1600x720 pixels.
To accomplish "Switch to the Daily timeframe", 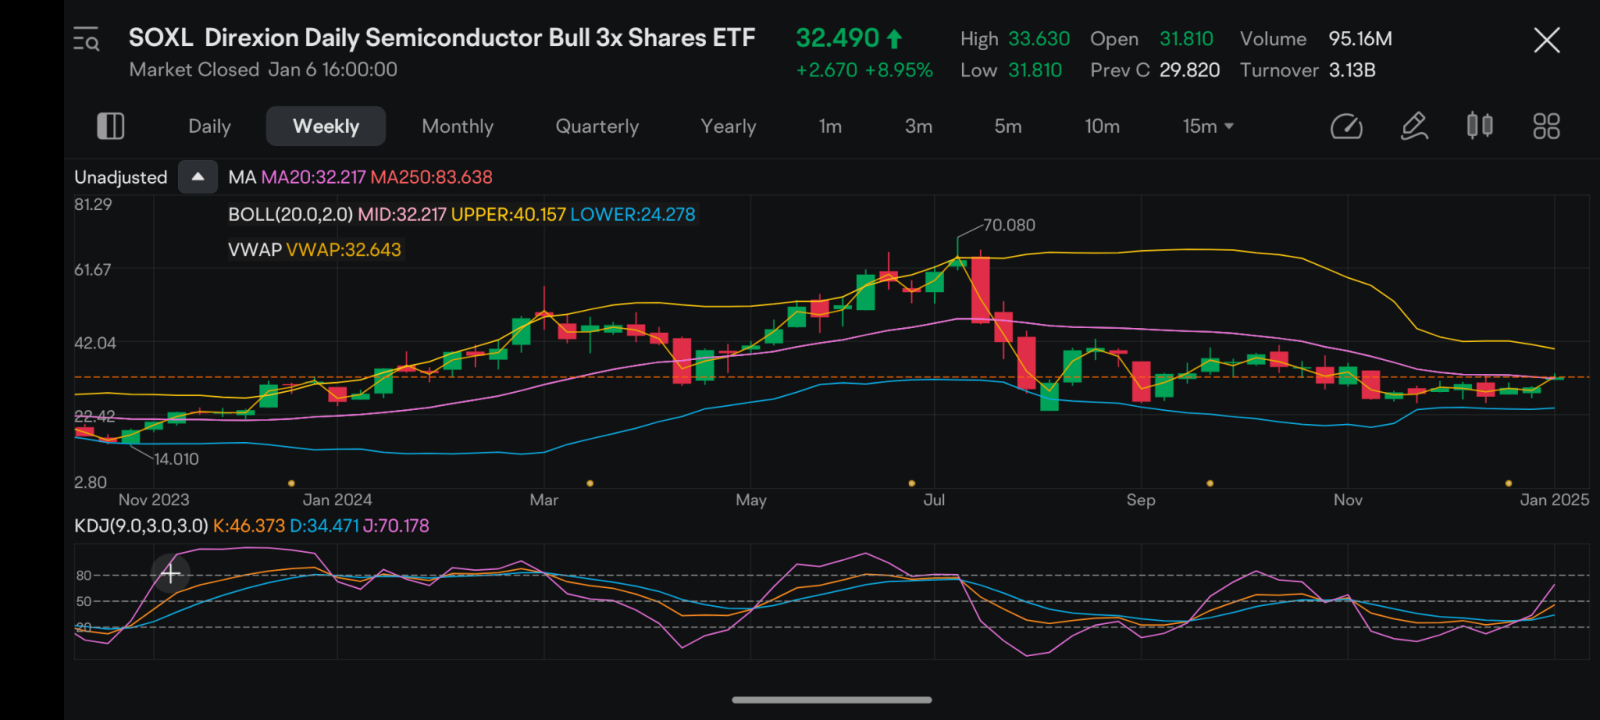I will (x=209, y=126).
